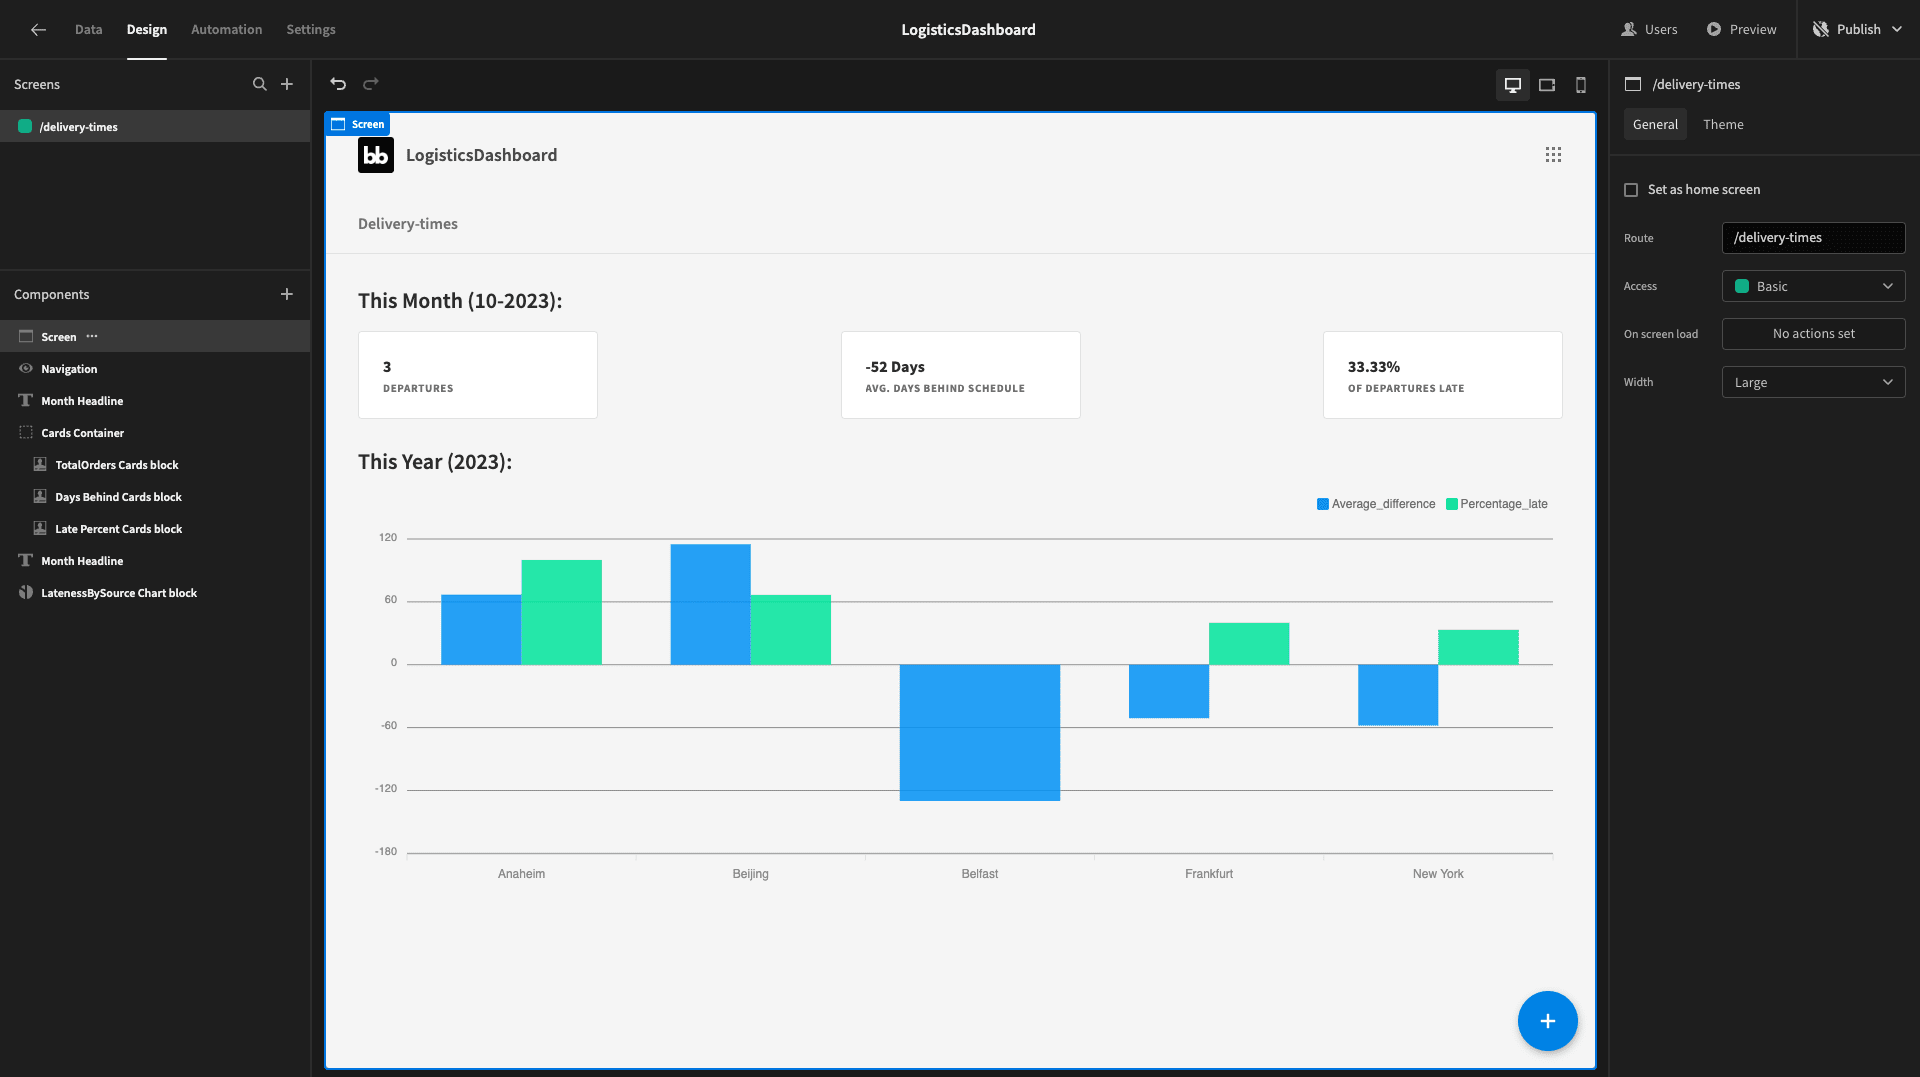The width and height of the screenshot is (1920, 1077).
Task: Click the bb logo in the preview
Action: pyautogui.click(x=376, y=155)
